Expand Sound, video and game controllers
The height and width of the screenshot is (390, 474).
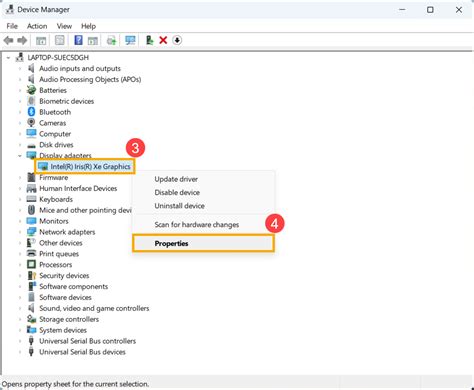pyautogui.click(x=20, y=308)
